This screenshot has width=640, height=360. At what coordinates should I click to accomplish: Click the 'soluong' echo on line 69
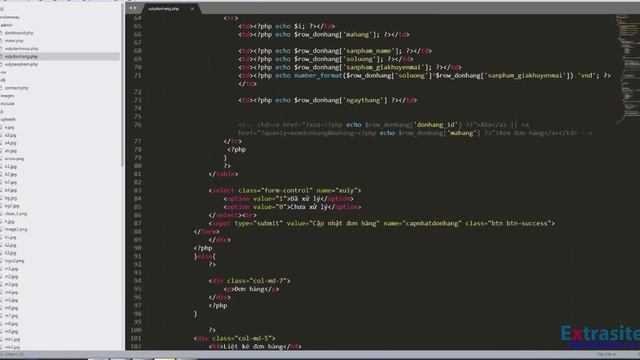click(326, 59)
